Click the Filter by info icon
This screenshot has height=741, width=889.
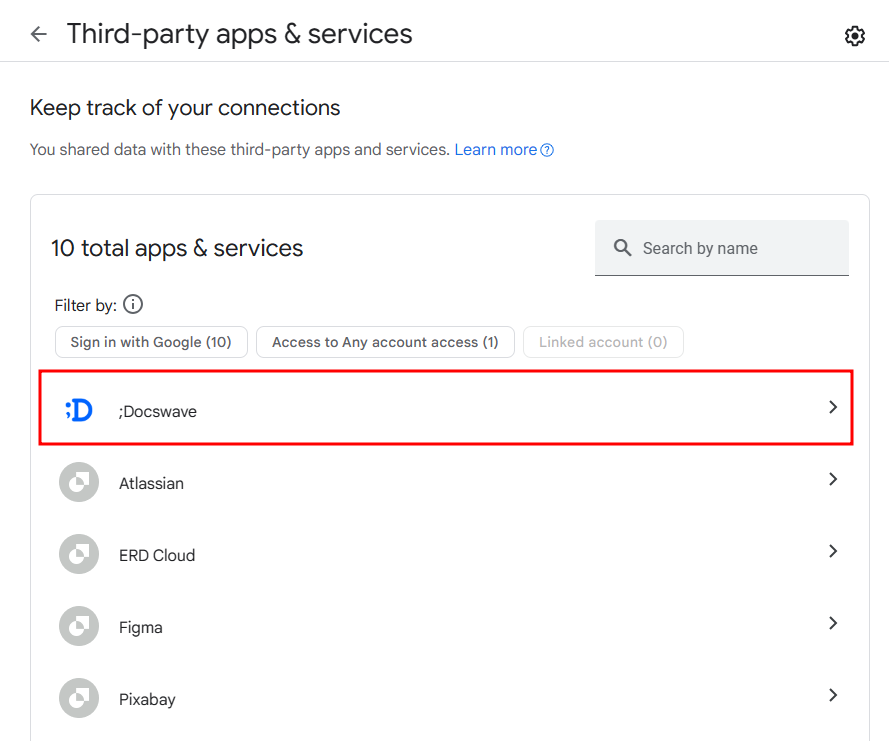click(133, 304)
